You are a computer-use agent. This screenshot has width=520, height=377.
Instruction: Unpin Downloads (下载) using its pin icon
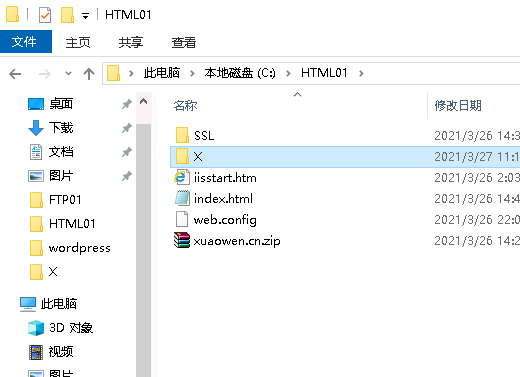(x=126, y=128)
